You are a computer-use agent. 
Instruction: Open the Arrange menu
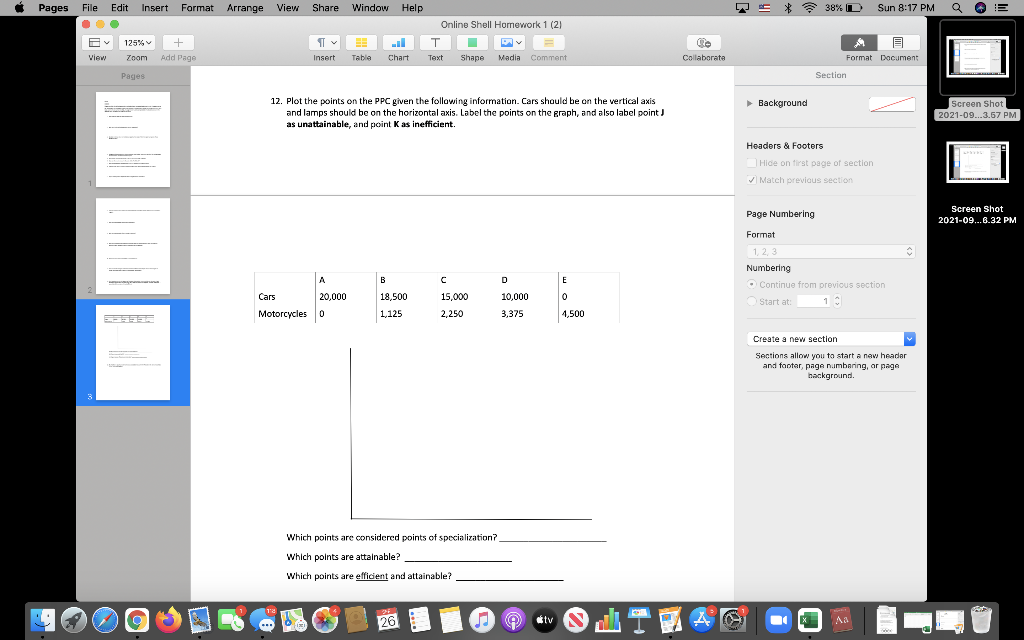tap(245, 7)
